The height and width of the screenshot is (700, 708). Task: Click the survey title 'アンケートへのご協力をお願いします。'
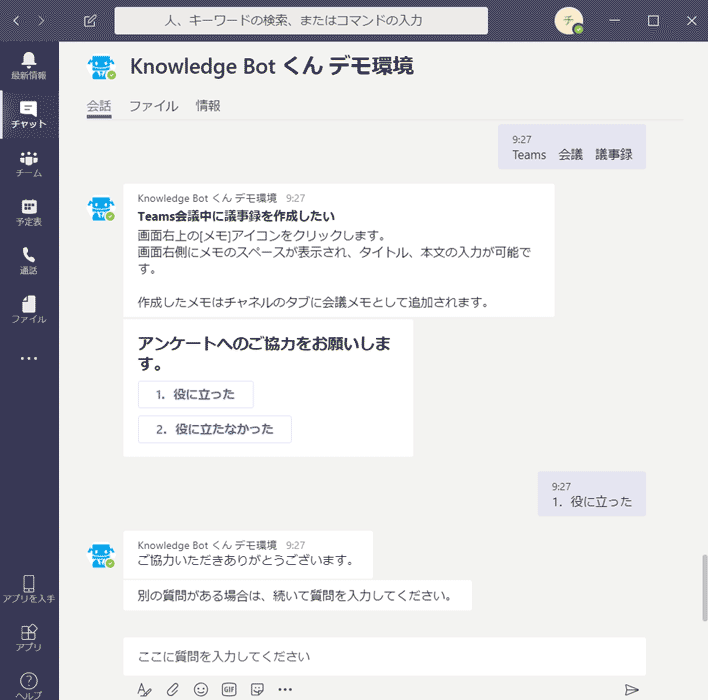[x=264, y=353]
